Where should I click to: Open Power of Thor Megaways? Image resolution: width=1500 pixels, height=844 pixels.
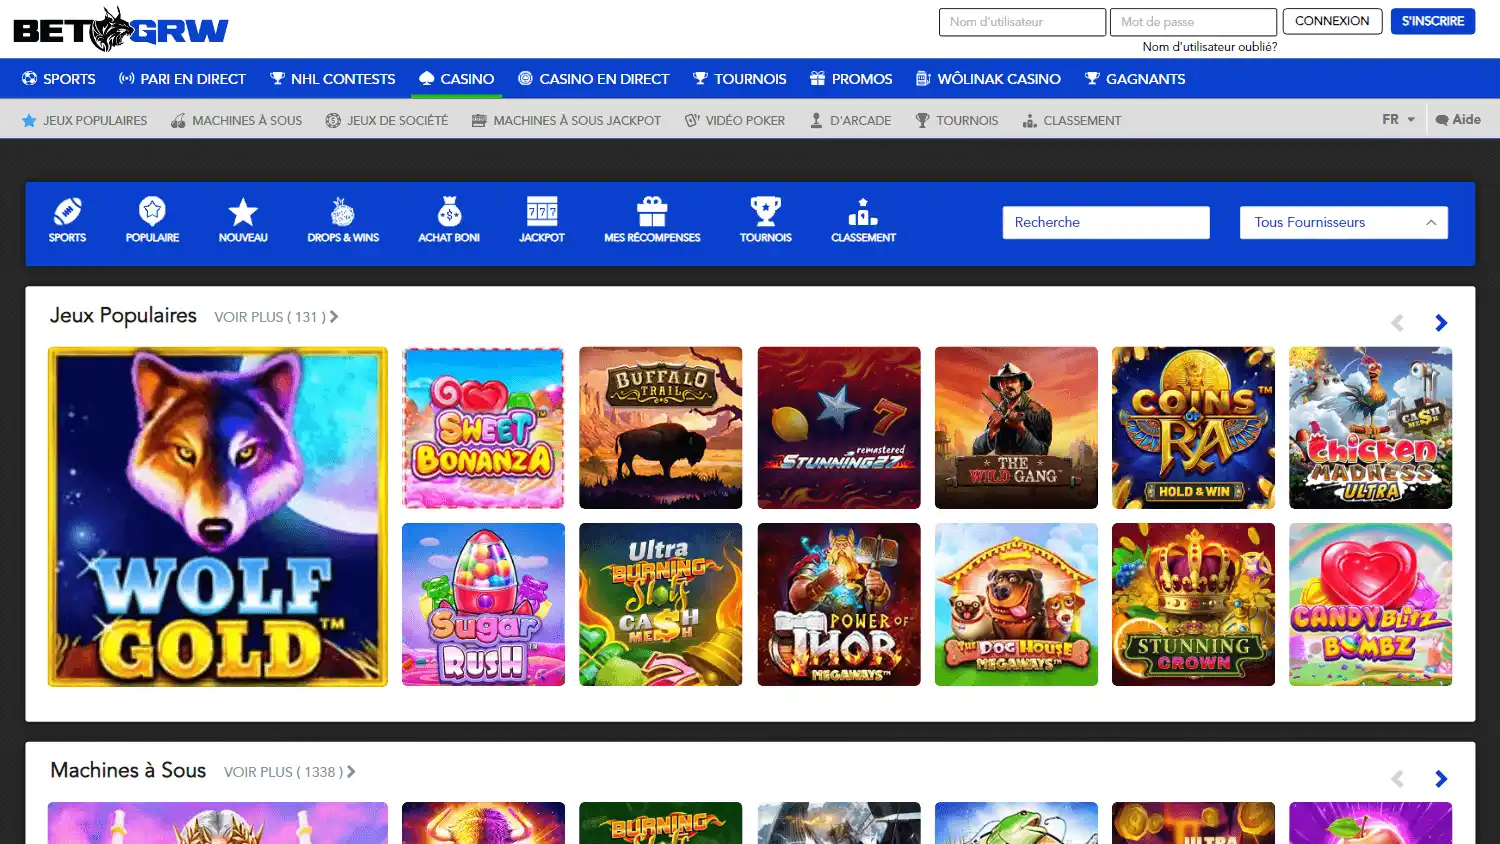(x=839, y=604)
